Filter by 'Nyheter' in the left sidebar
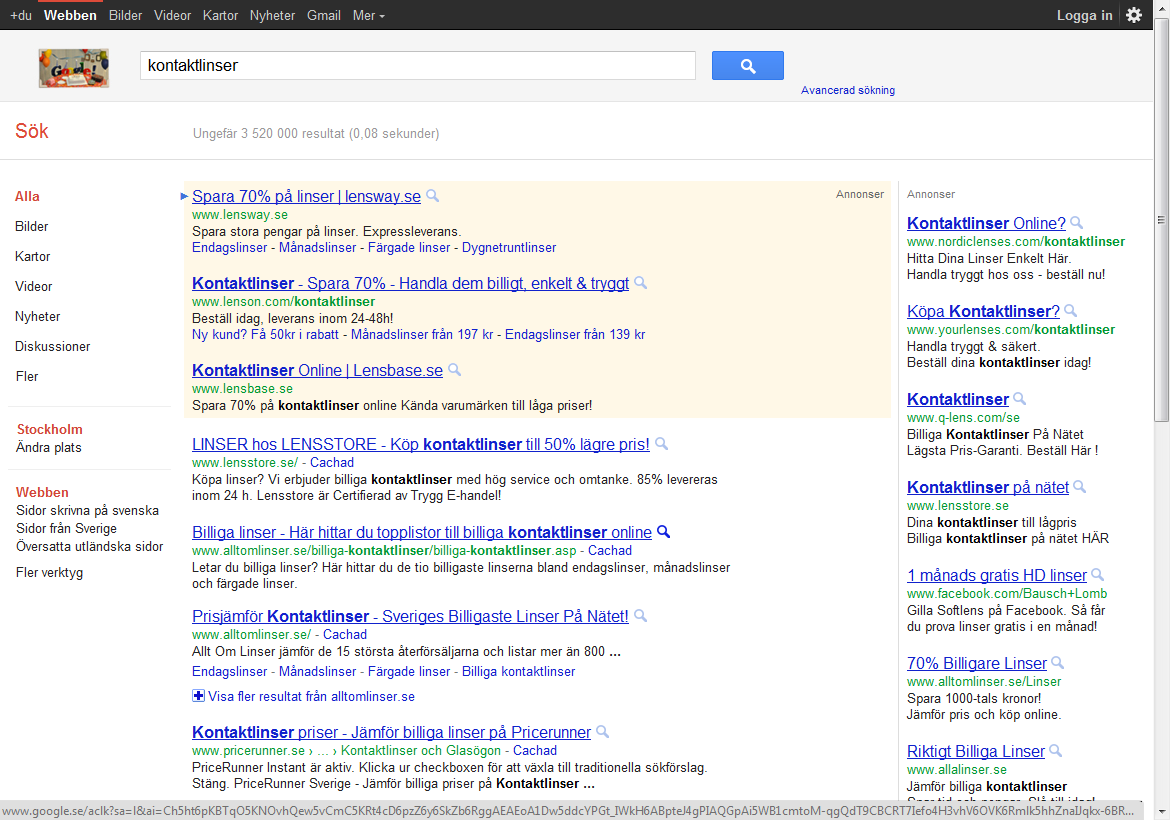The image size is (1170, 820). [37, 316]
